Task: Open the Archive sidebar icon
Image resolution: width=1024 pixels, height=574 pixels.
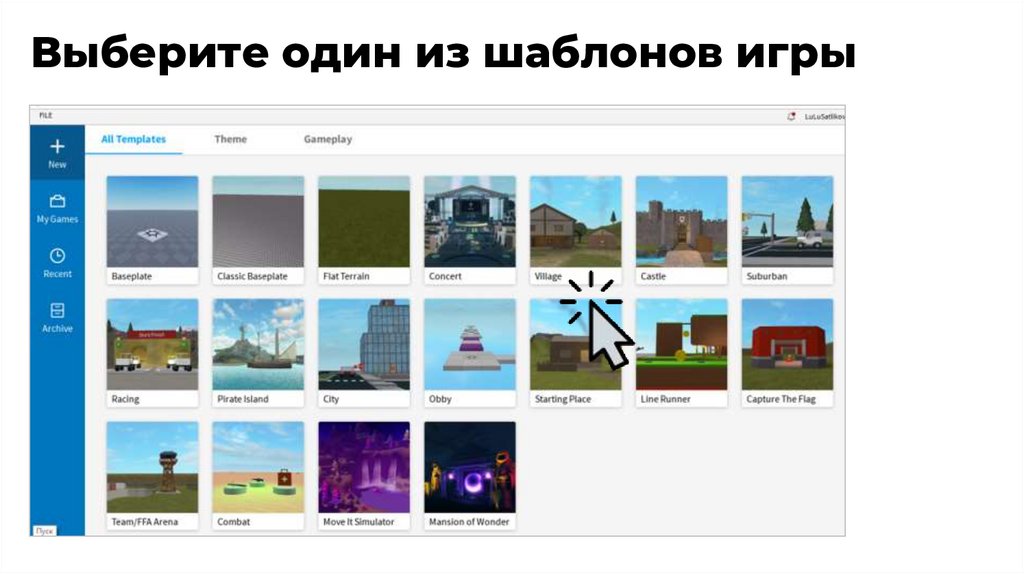Action: click(57, 318)
